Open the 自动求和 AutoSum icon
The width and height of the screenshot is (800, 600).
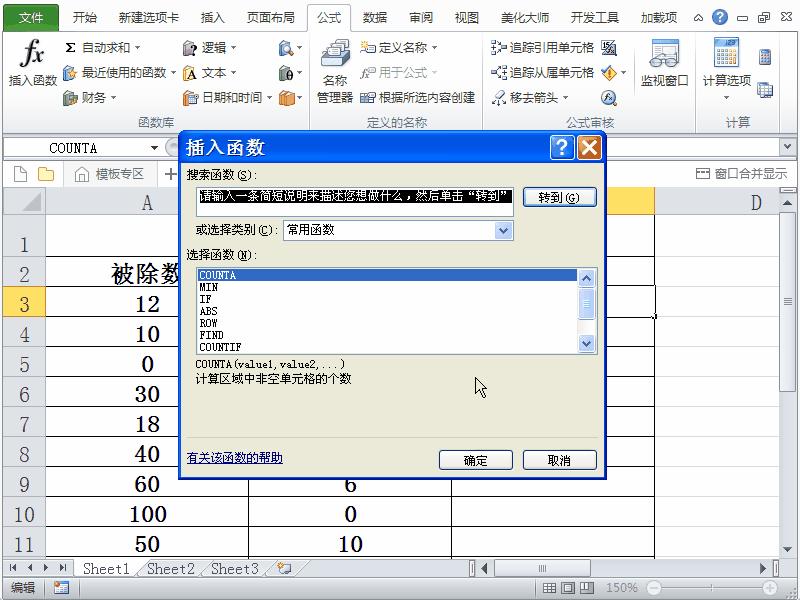70,48
